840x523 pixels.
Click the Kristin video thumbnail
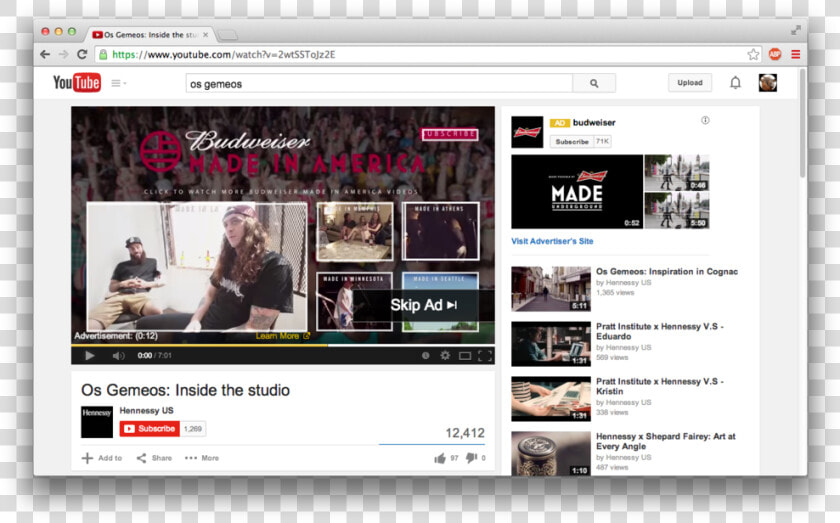tap(551, 399)
